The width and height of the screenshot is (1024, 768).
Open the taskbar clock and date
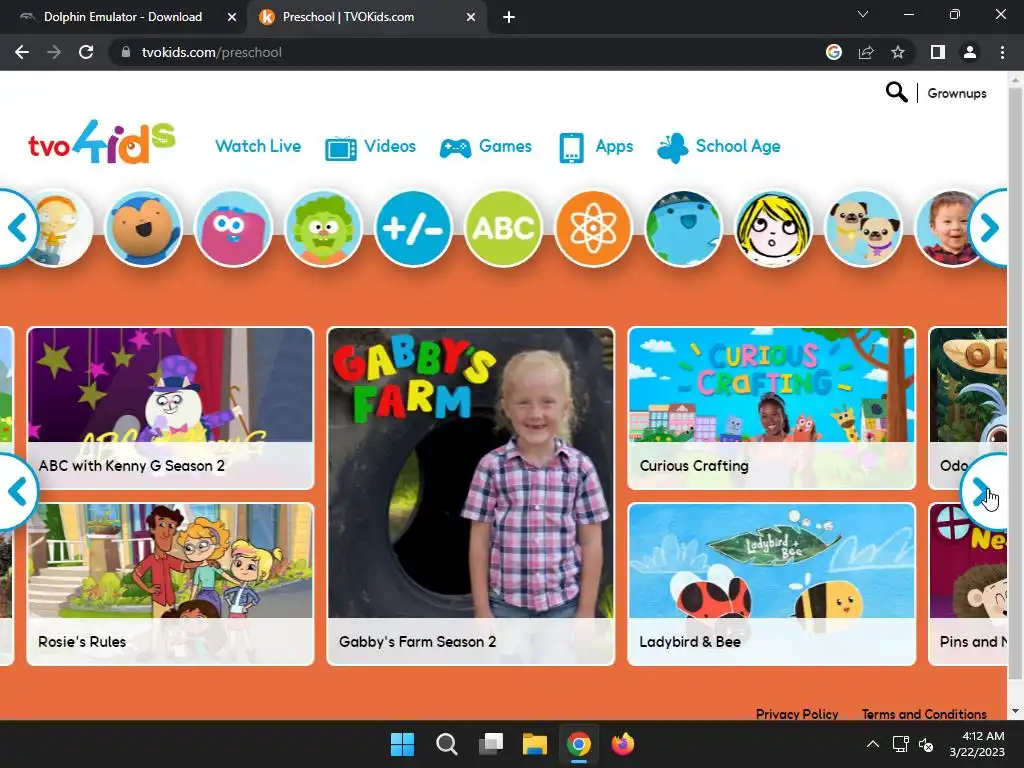pyautogui.click(x=977, y=744)
